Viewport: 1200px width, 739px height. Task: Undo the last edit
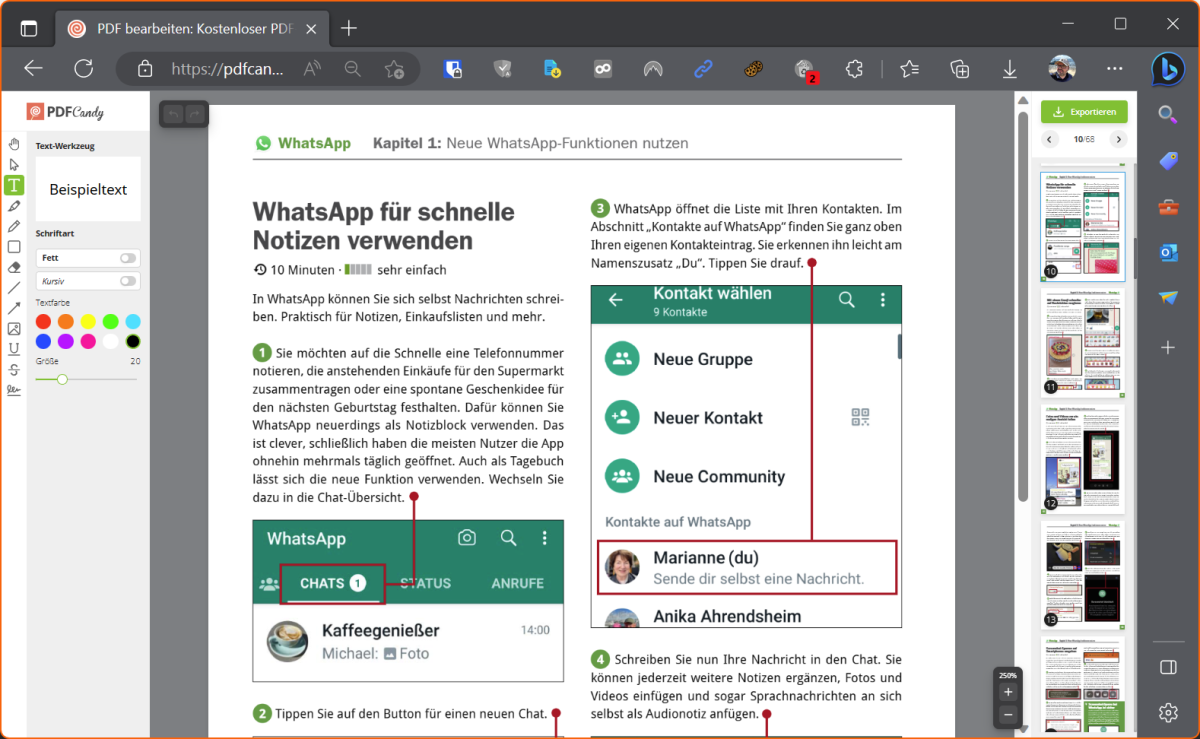[173, 114]
